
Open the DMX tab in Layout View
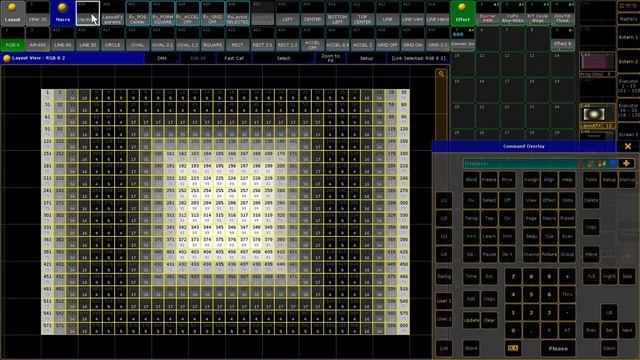click(162, 58)
